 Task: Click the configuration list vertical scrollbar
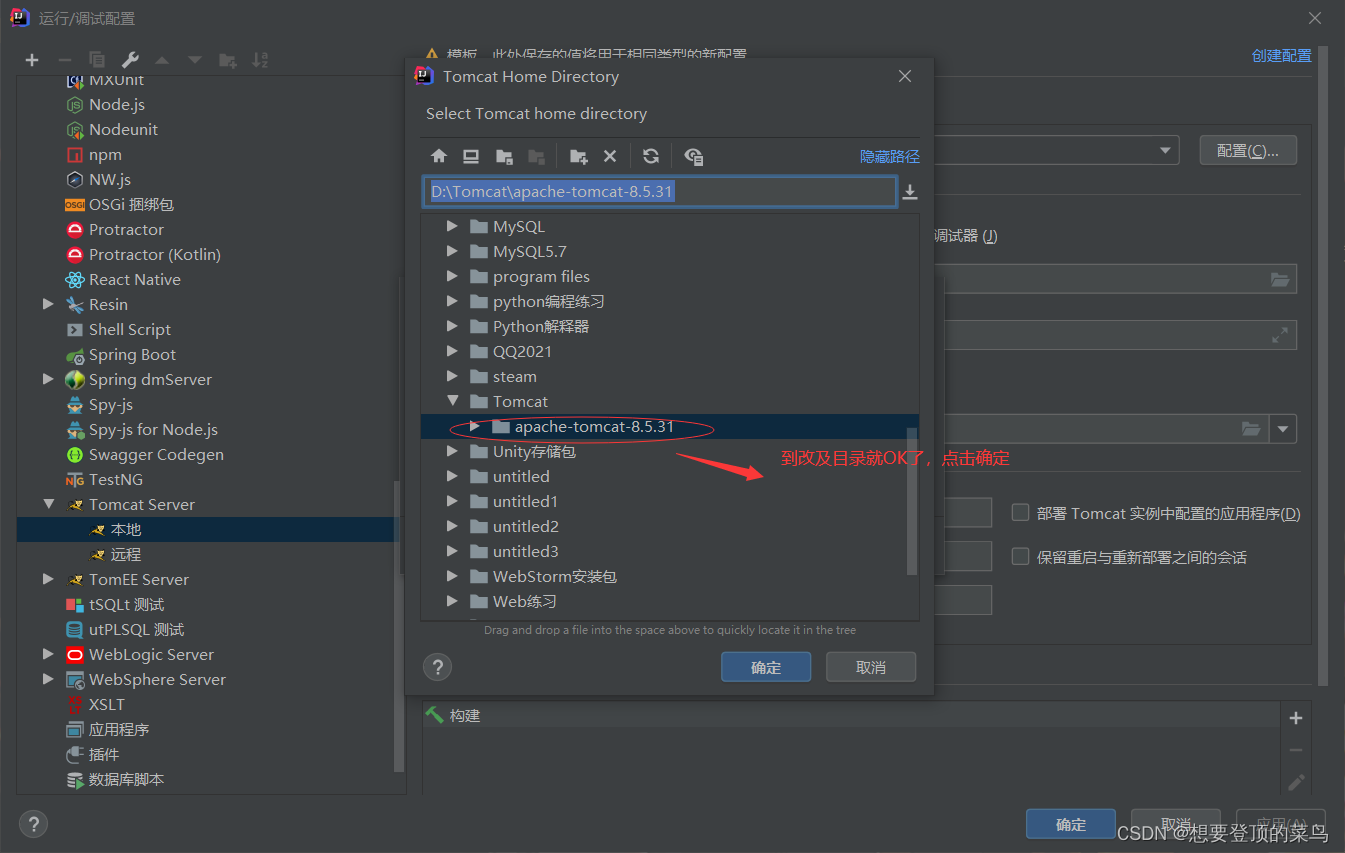400,627
